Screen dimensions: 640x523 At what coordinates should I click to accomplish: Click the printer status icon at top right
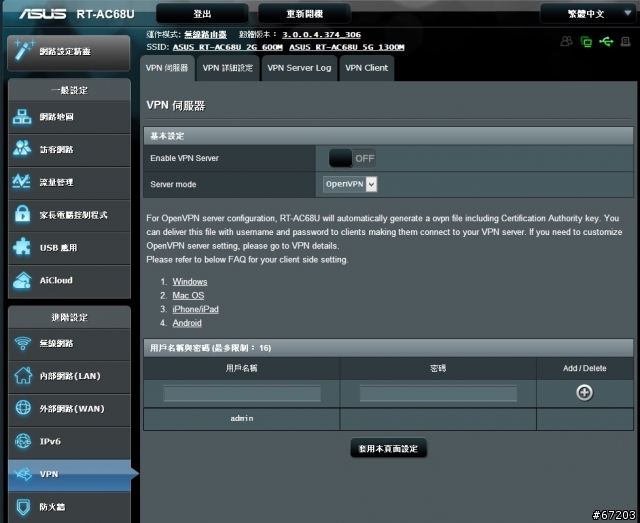coord(625,41)
